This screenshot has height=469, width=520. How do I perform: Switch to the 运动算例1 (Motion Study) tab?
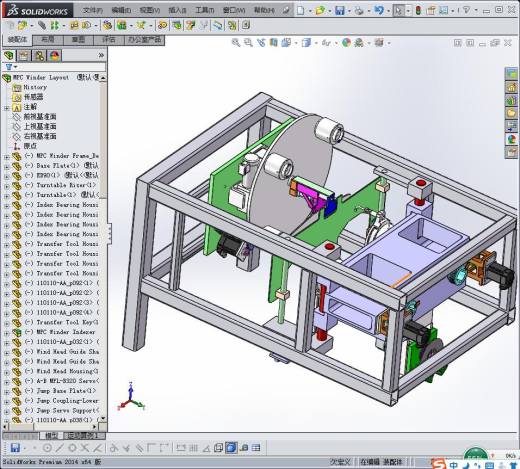(83, 436)
